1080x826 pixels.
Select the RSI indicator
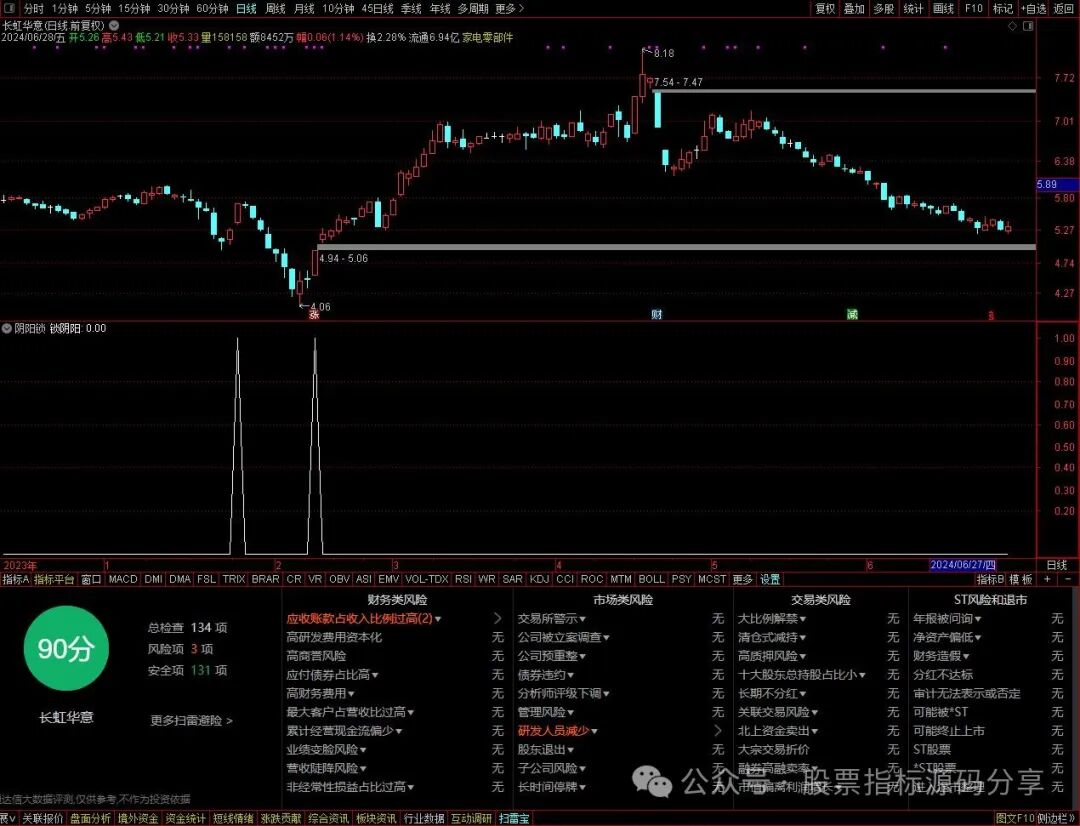(x=463, y=579)
